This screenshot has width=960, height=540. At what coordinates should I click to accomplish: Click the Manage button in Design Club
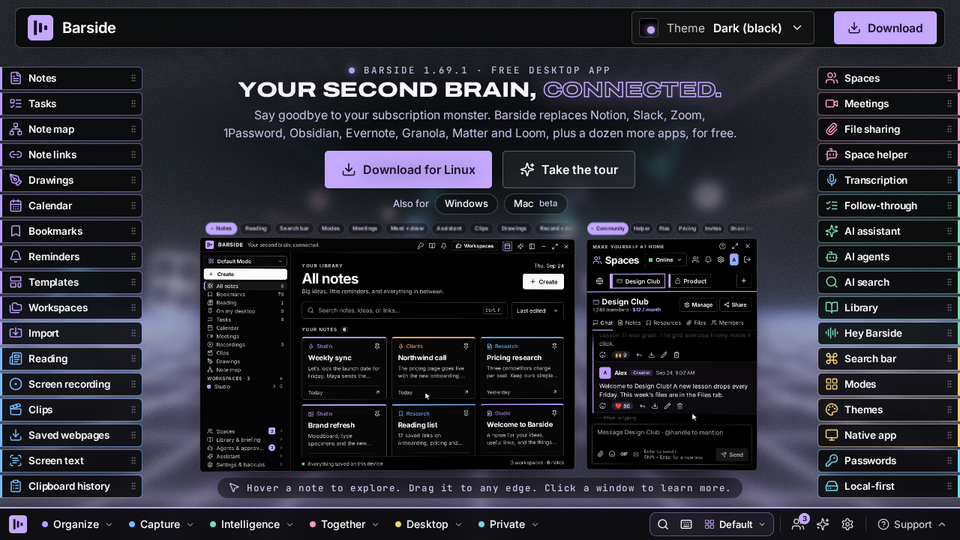698,305
